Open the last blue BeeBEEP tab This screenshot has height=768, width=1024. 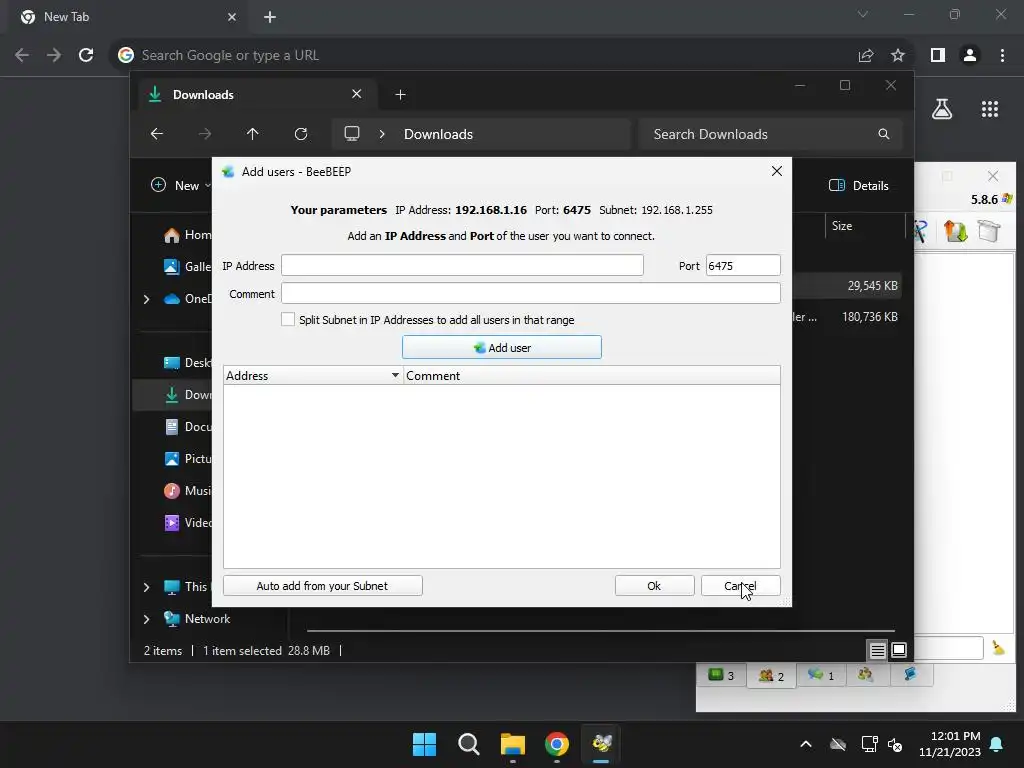(910, 675)
